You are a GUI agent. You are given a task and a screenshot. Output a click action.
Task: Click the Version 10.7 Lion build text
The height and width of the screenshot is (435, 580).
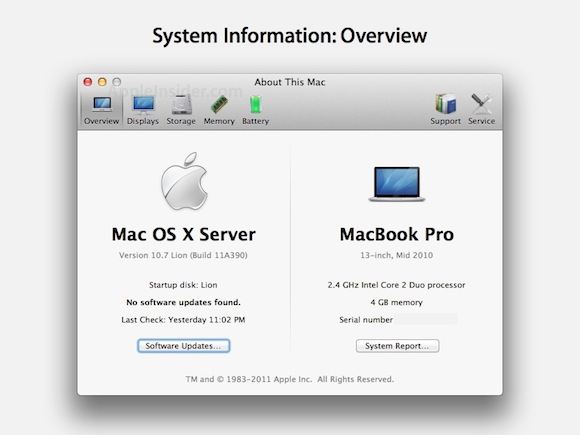point(183,255)
